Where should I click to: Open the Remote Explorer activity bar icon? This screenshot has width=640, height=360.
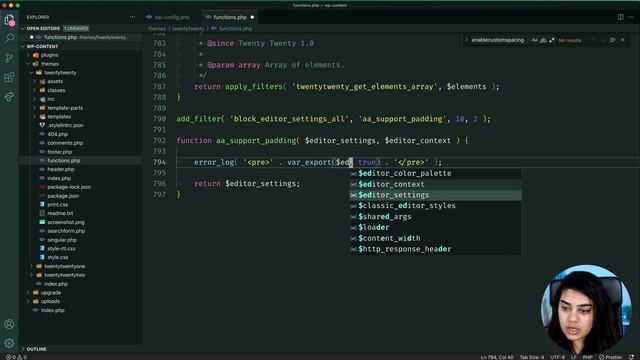click(x=9, y=97)
